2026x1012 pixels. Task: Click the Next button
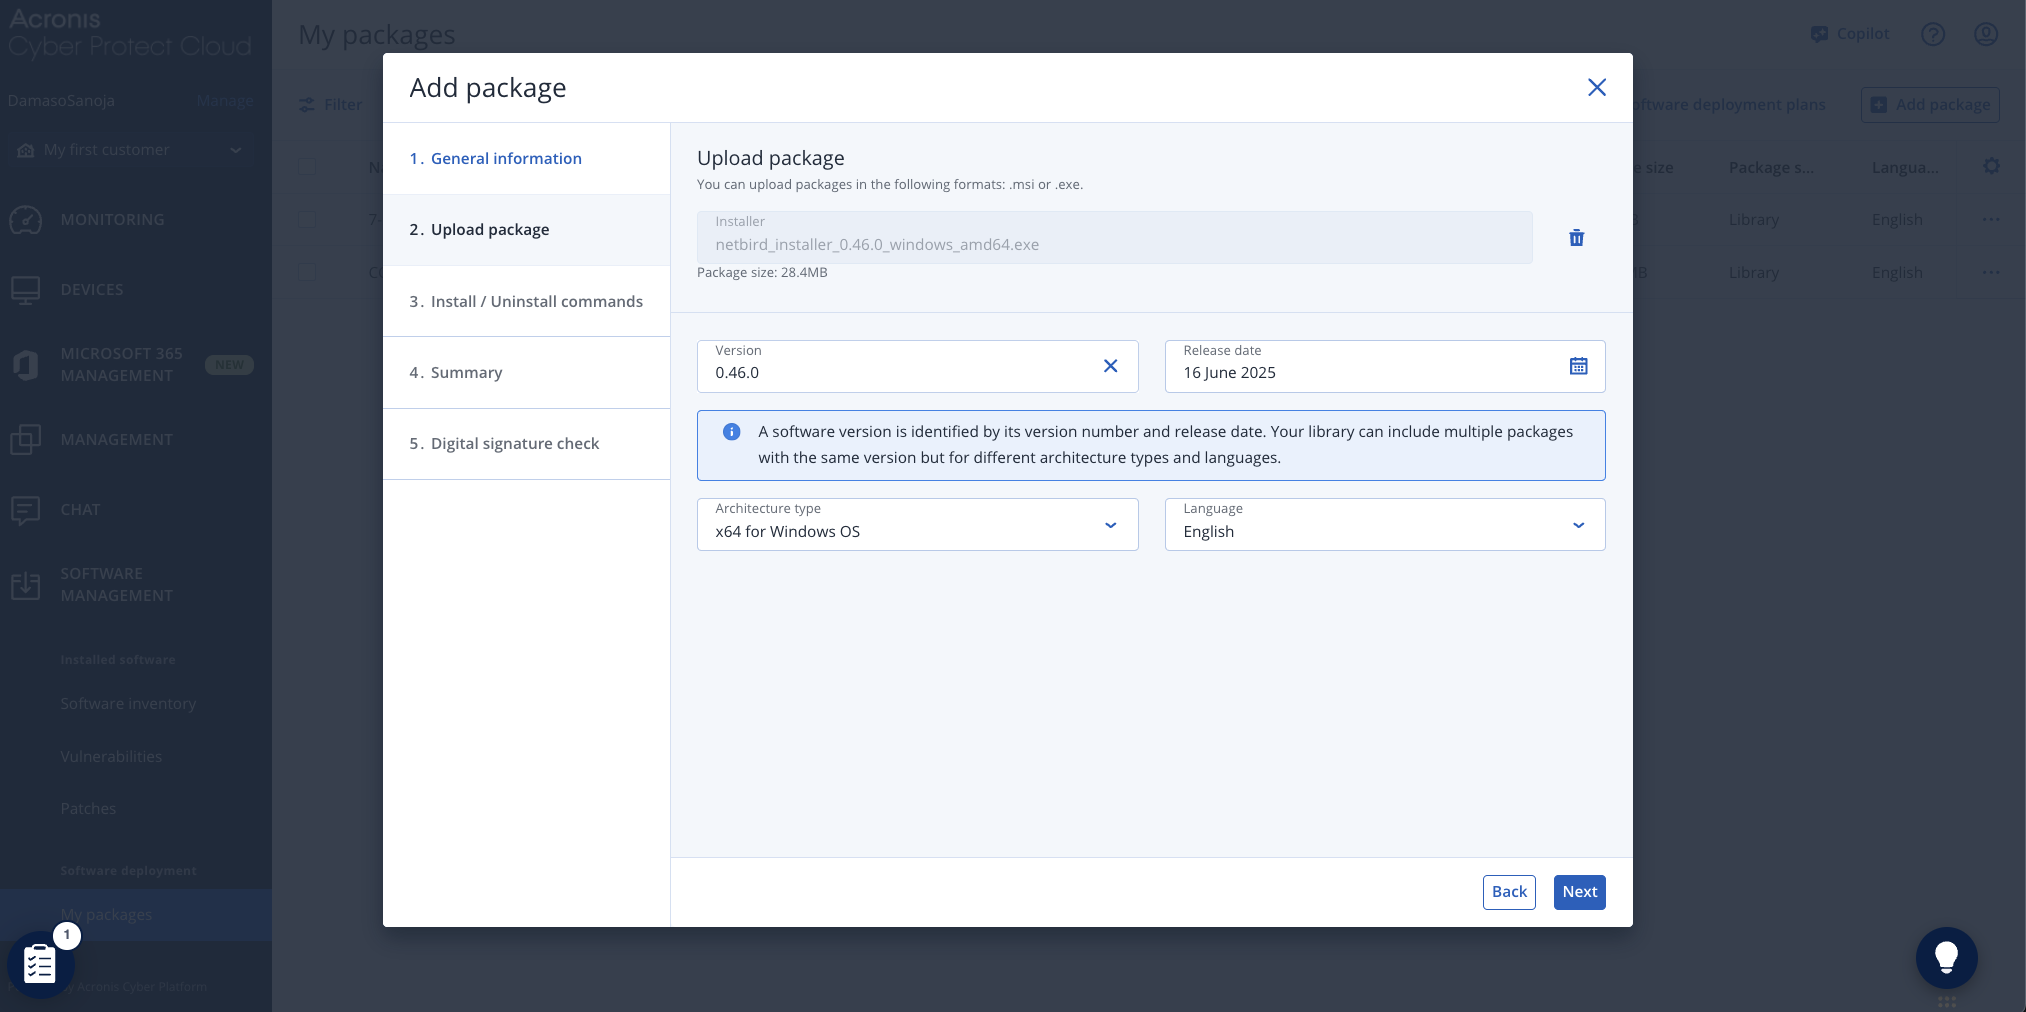pos(1579,892)
